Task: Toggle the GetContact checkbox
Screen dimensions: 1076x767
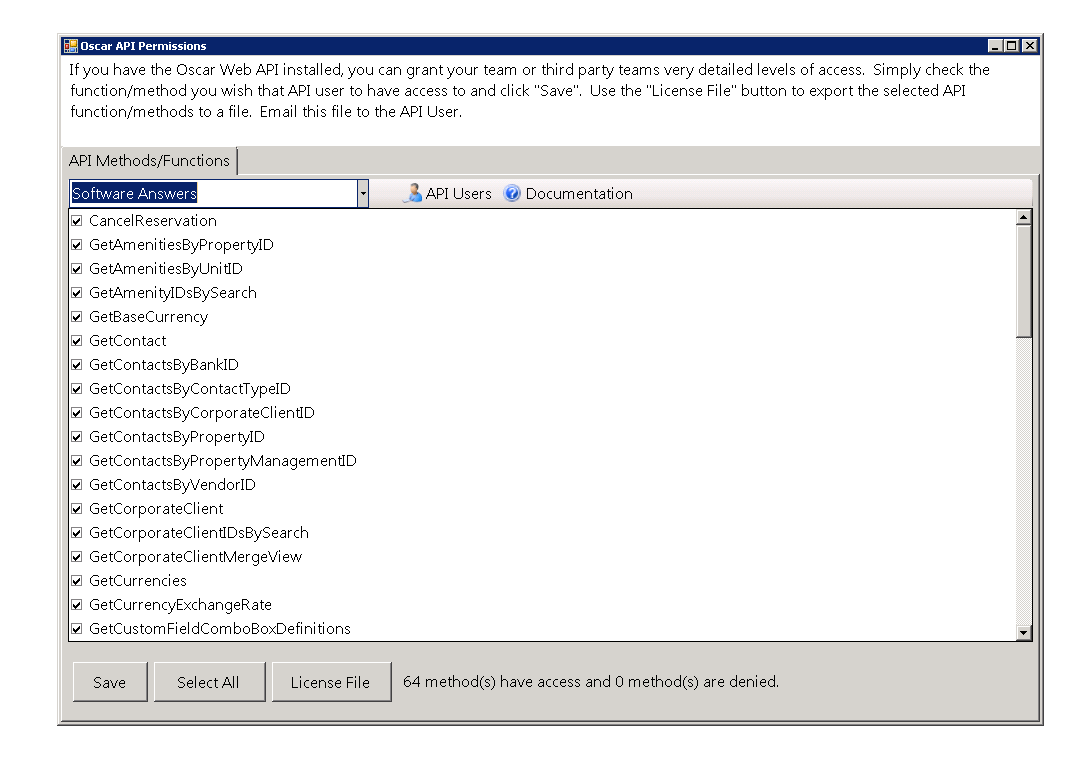Action: [x=77, y=340]
